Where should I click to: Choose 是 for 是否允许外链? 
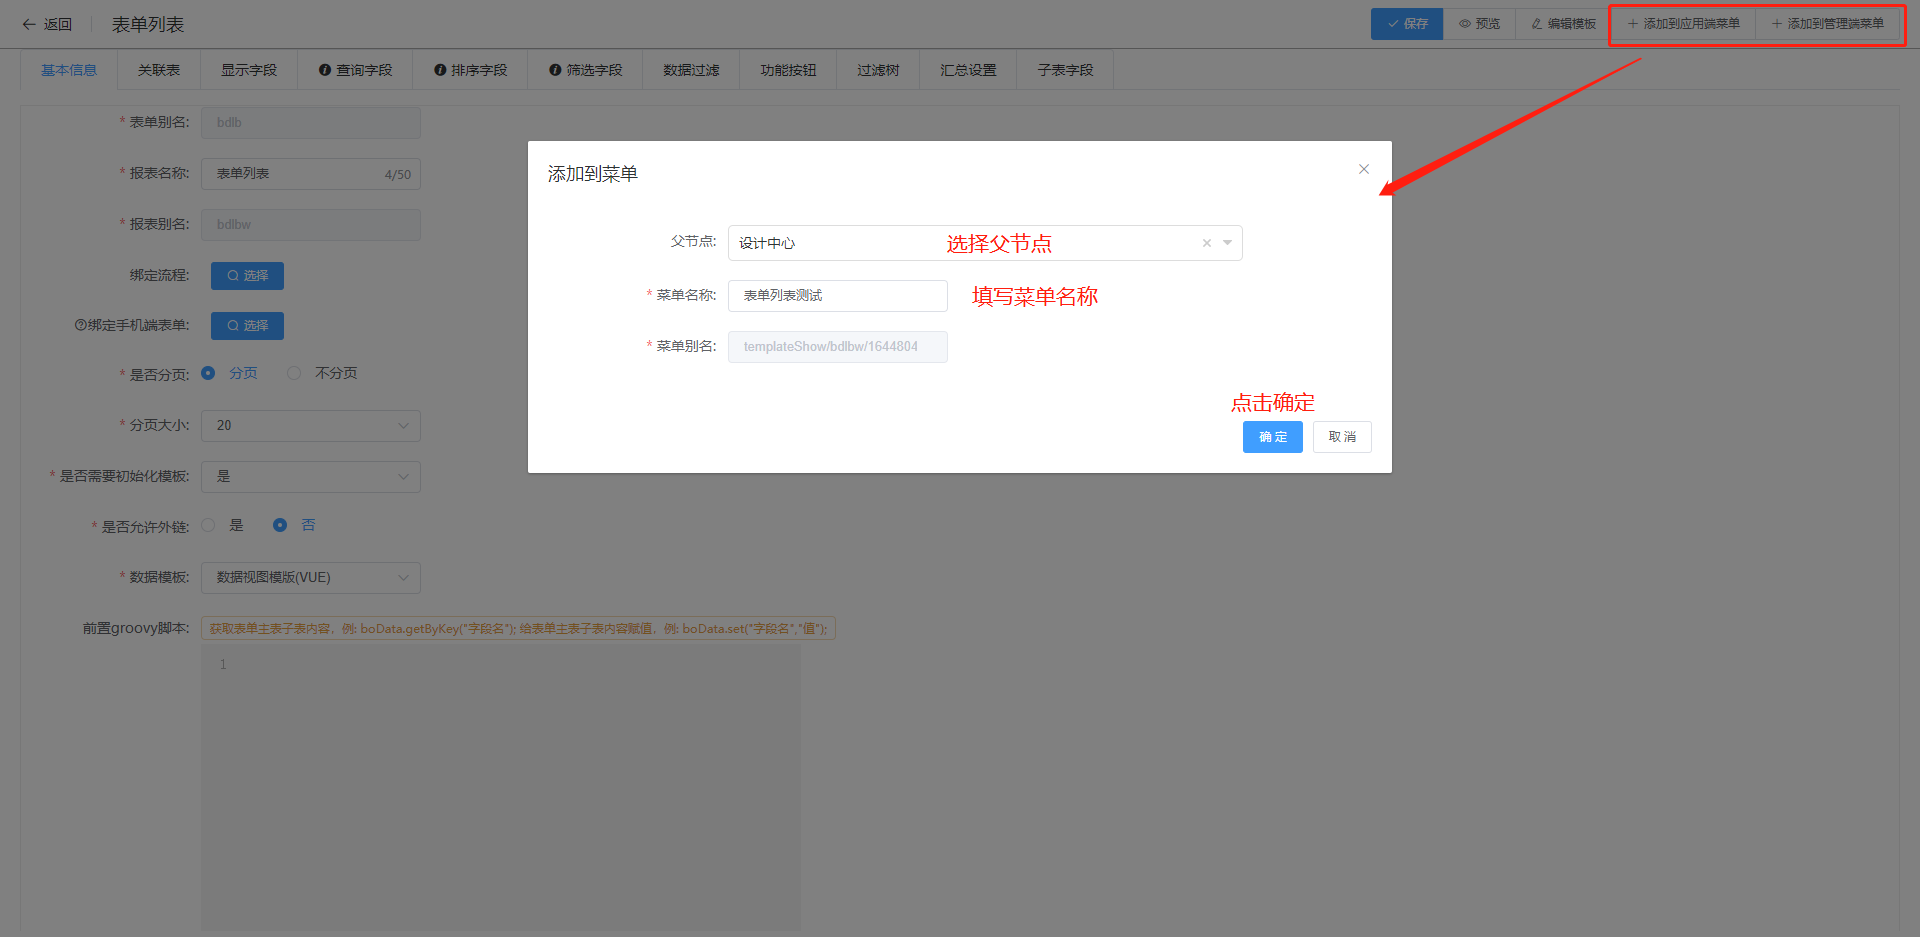(208, 525)
